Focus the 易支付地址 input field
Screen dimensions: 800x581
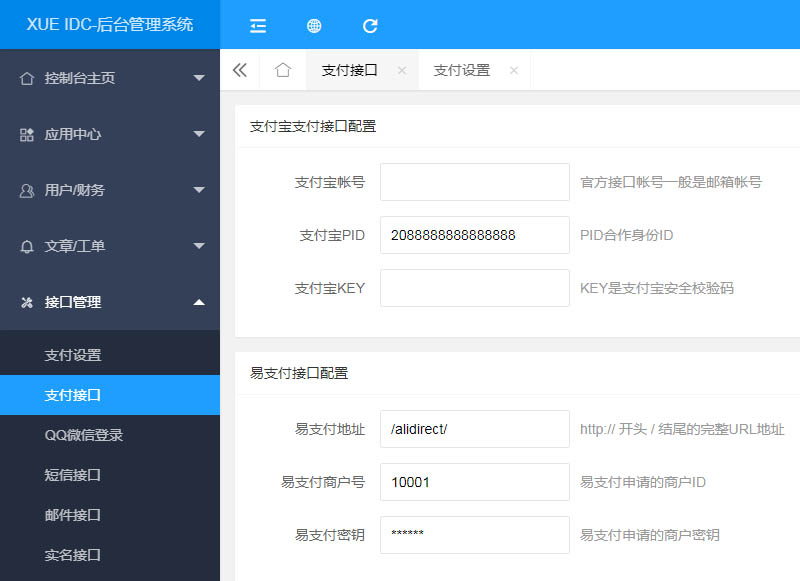(474, 429)
